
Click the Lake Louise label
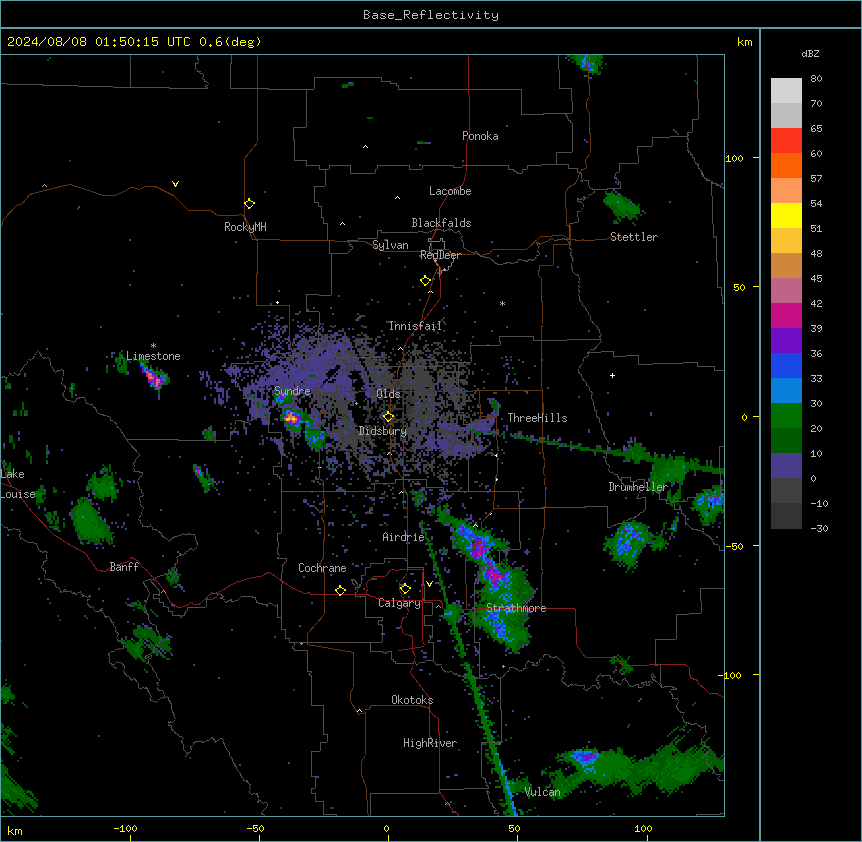[18, 484]
